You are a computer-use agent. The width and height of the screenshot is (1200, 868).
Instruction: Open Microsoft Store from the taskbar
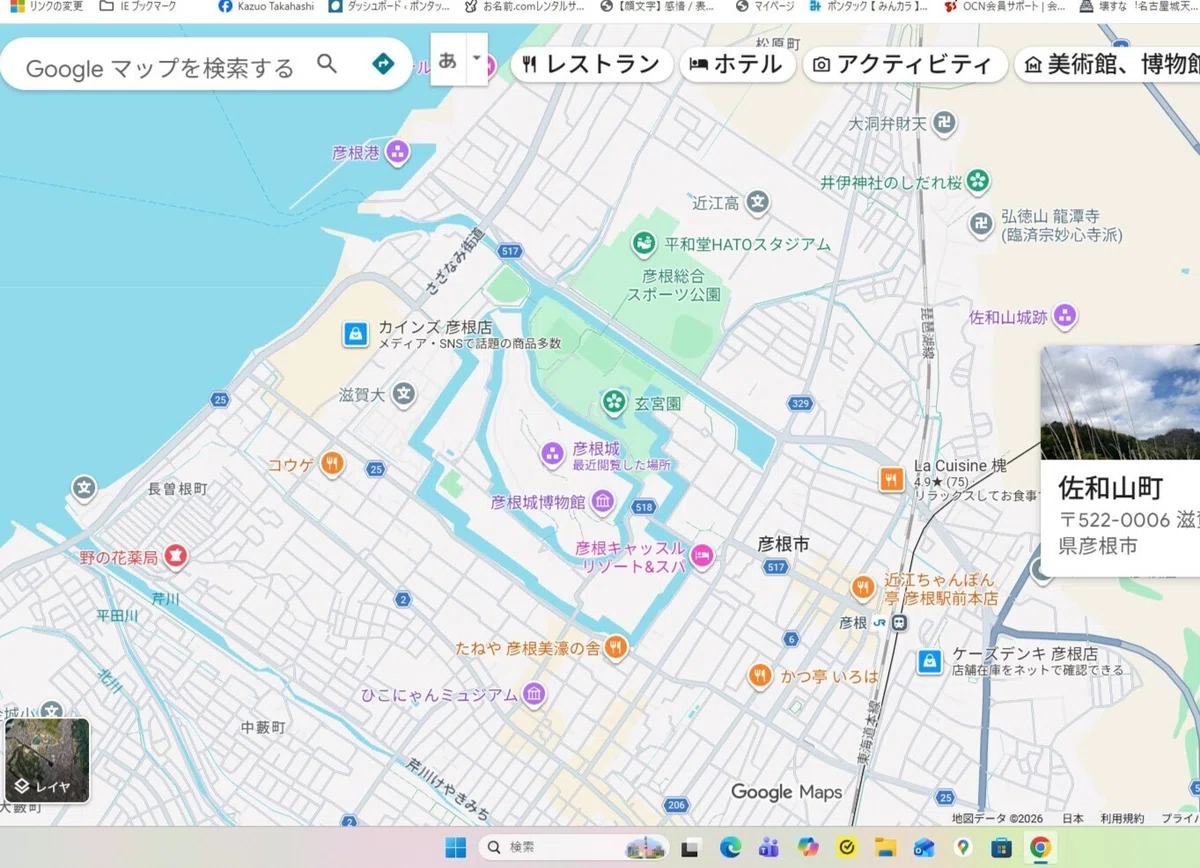point(1001,847)
